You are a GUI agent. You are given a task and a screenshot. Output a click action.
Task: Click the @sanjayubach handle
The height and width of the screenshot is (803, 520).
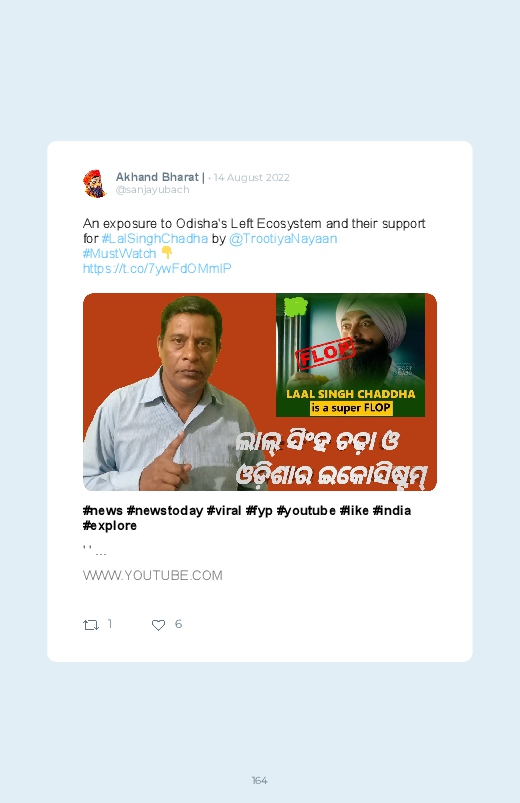(153, 189)
